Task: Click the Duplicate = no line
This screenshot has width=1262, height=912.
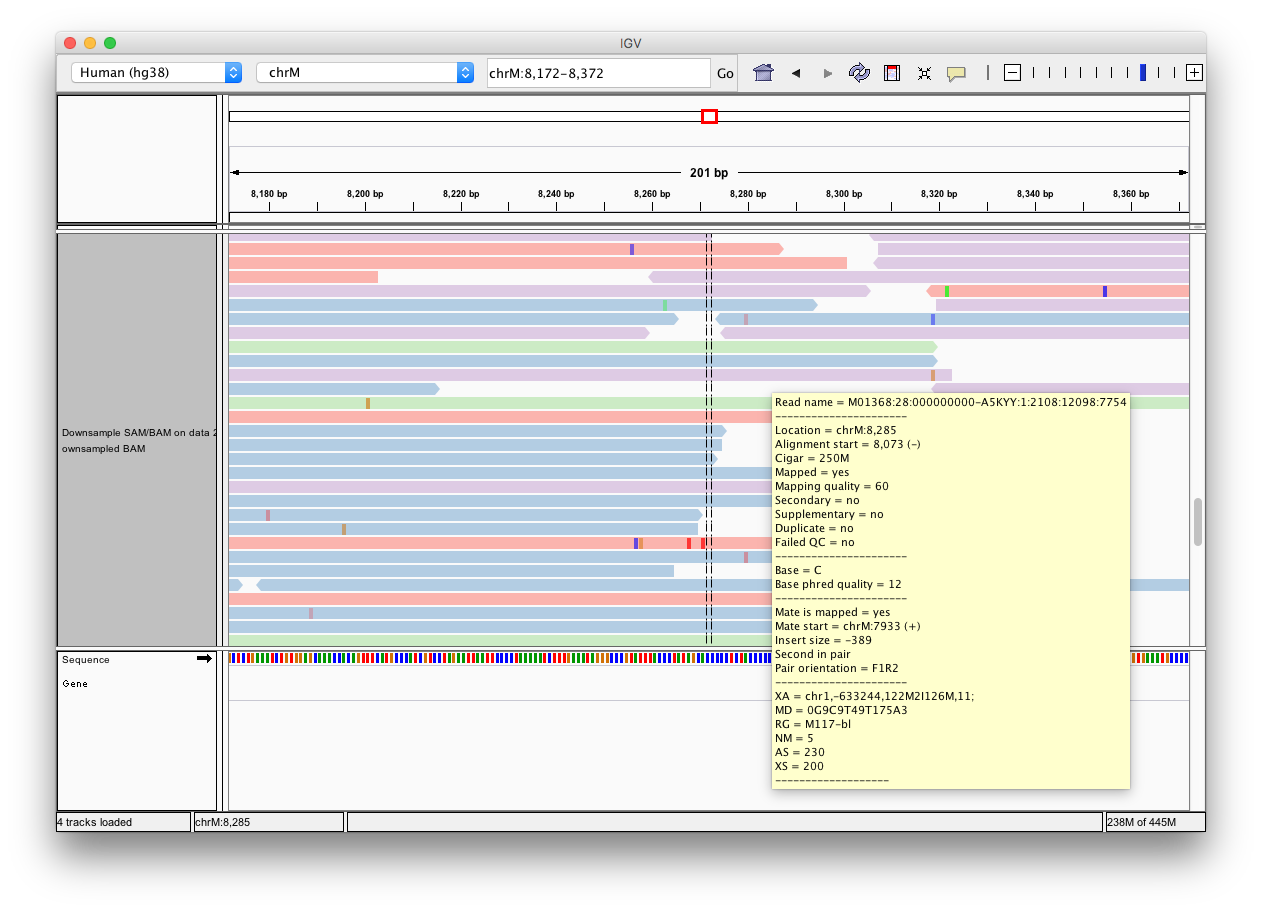Action: (x=814, y=528)
